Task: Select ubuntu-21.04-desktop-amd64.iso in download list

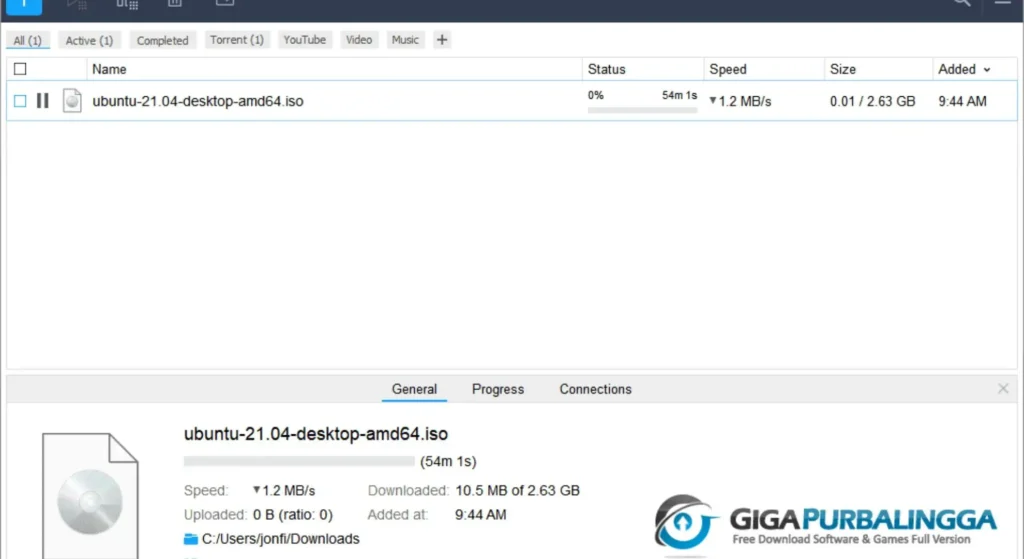Action: (x=198, y=101)
